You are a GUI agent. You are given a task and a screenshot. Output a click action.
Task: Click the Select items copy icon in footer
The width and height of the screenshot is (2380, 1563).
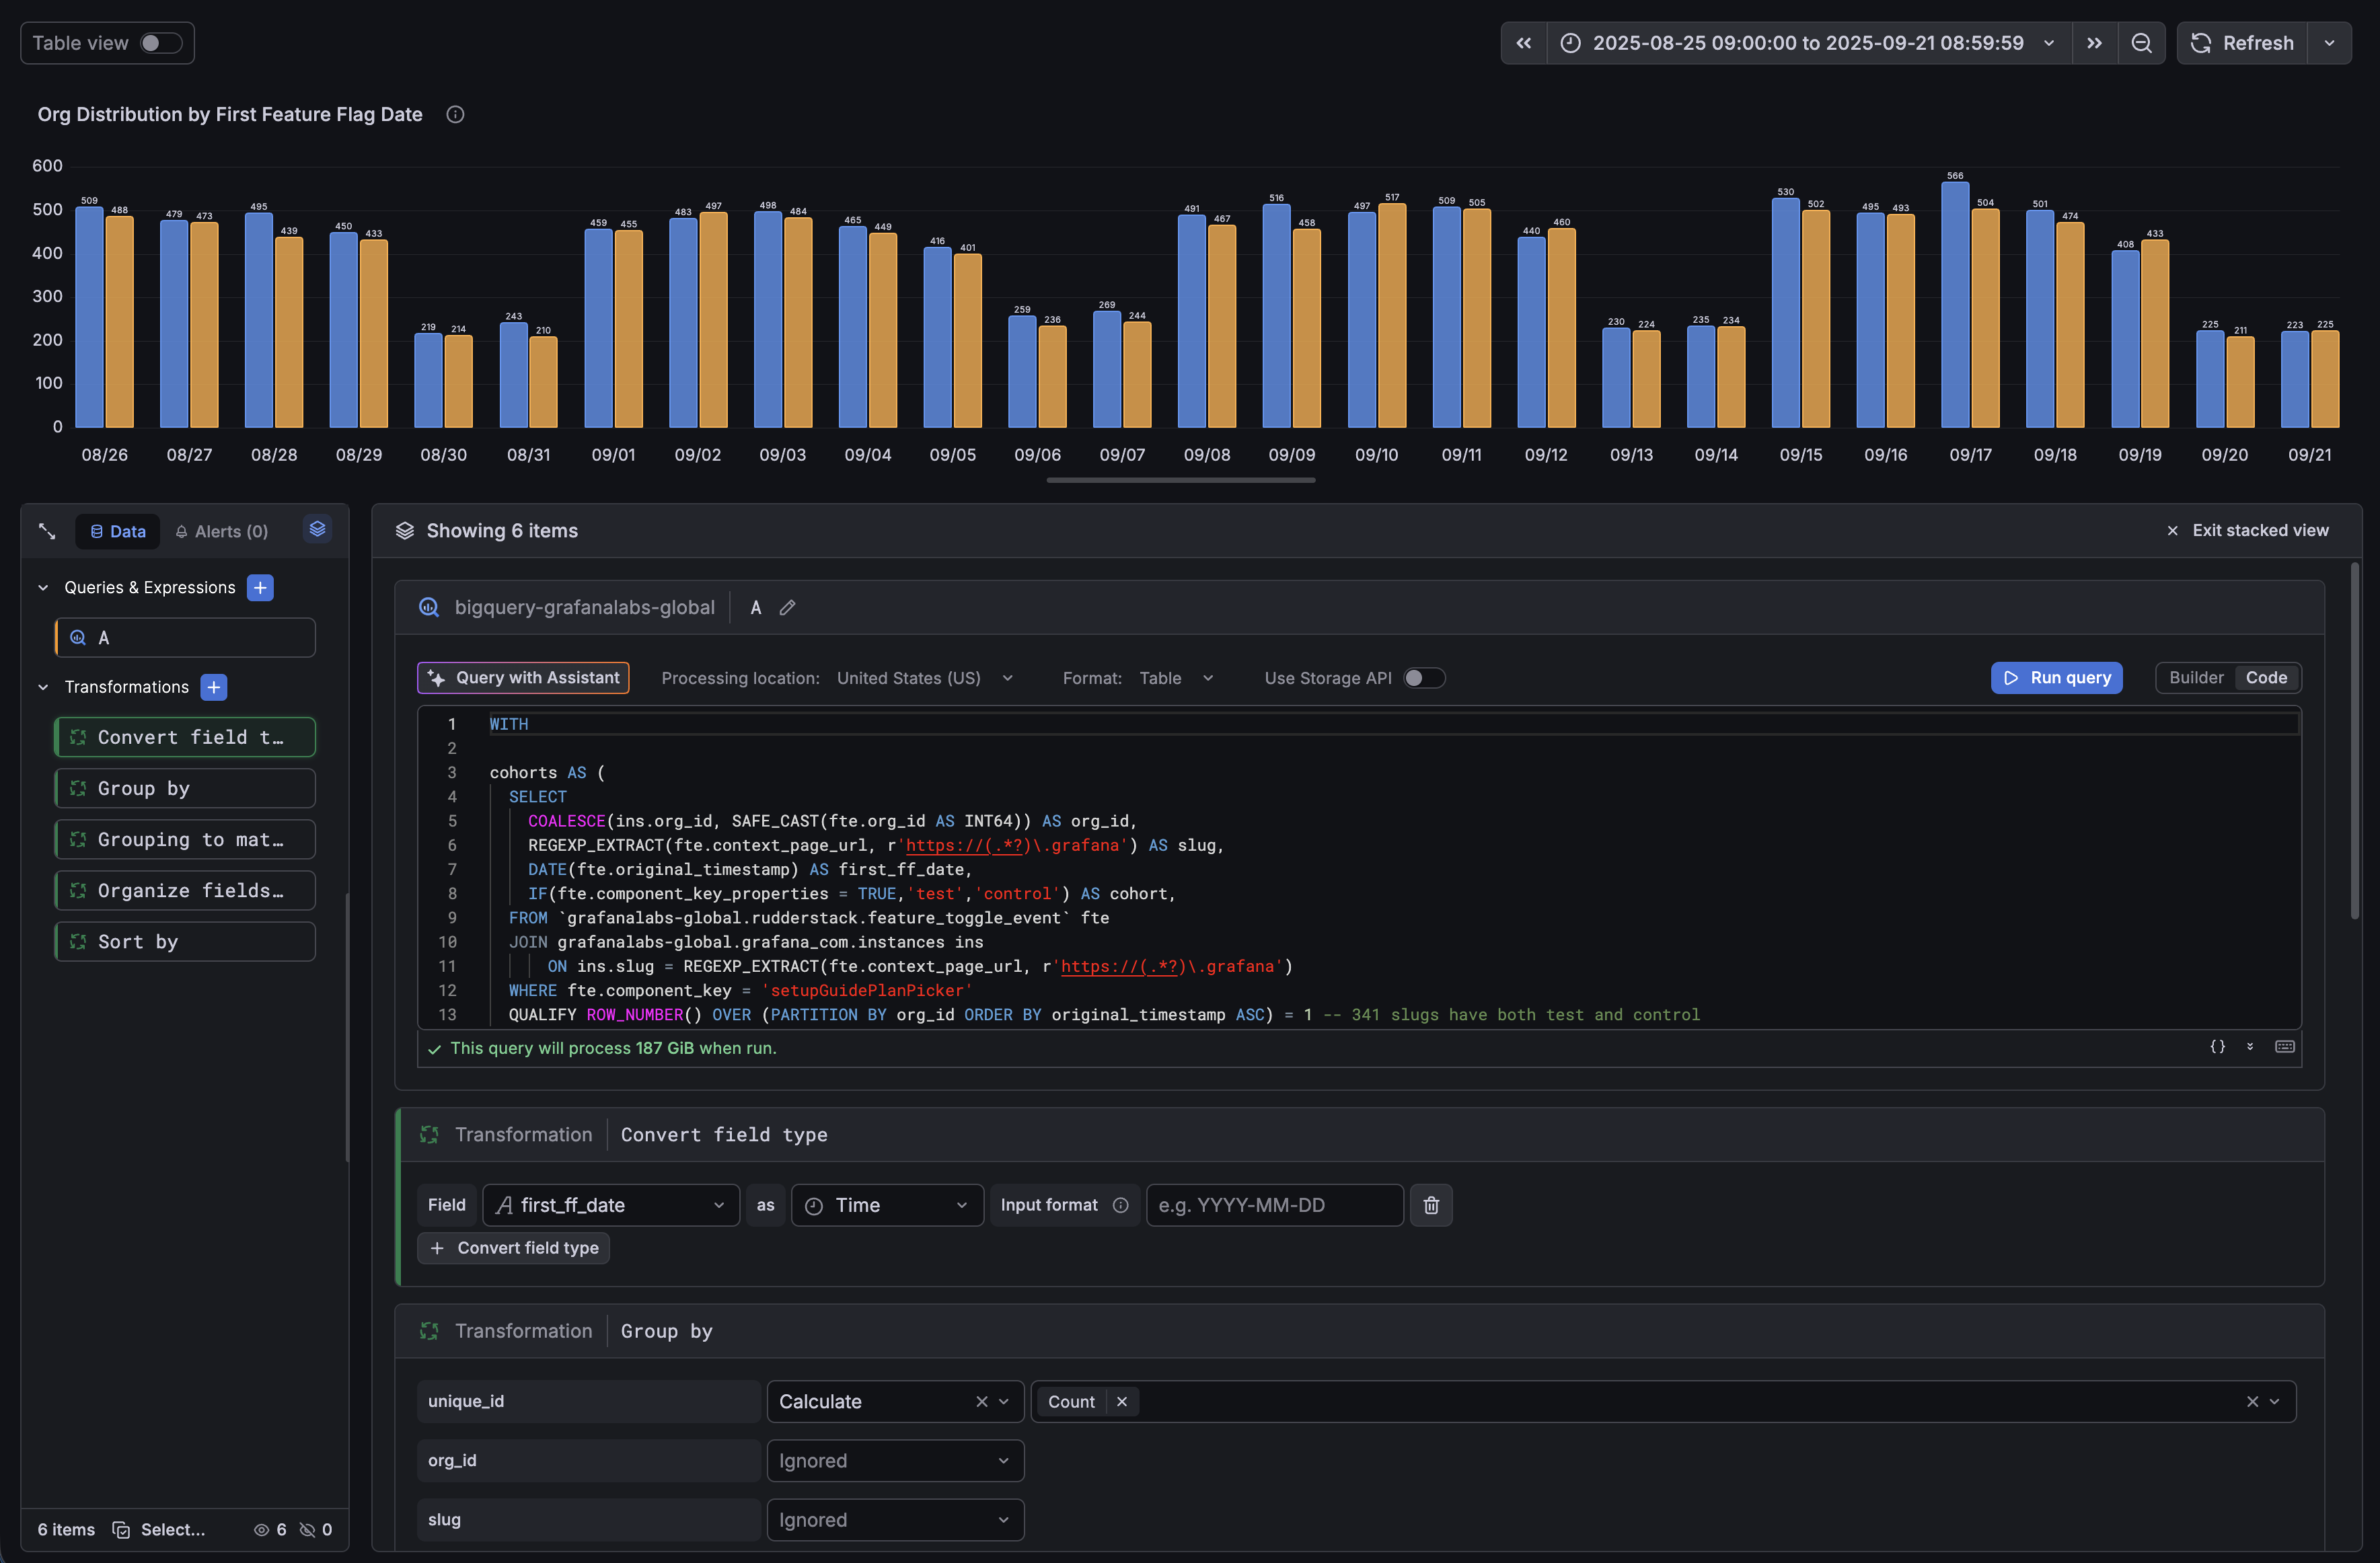[x=121, y=1530]
